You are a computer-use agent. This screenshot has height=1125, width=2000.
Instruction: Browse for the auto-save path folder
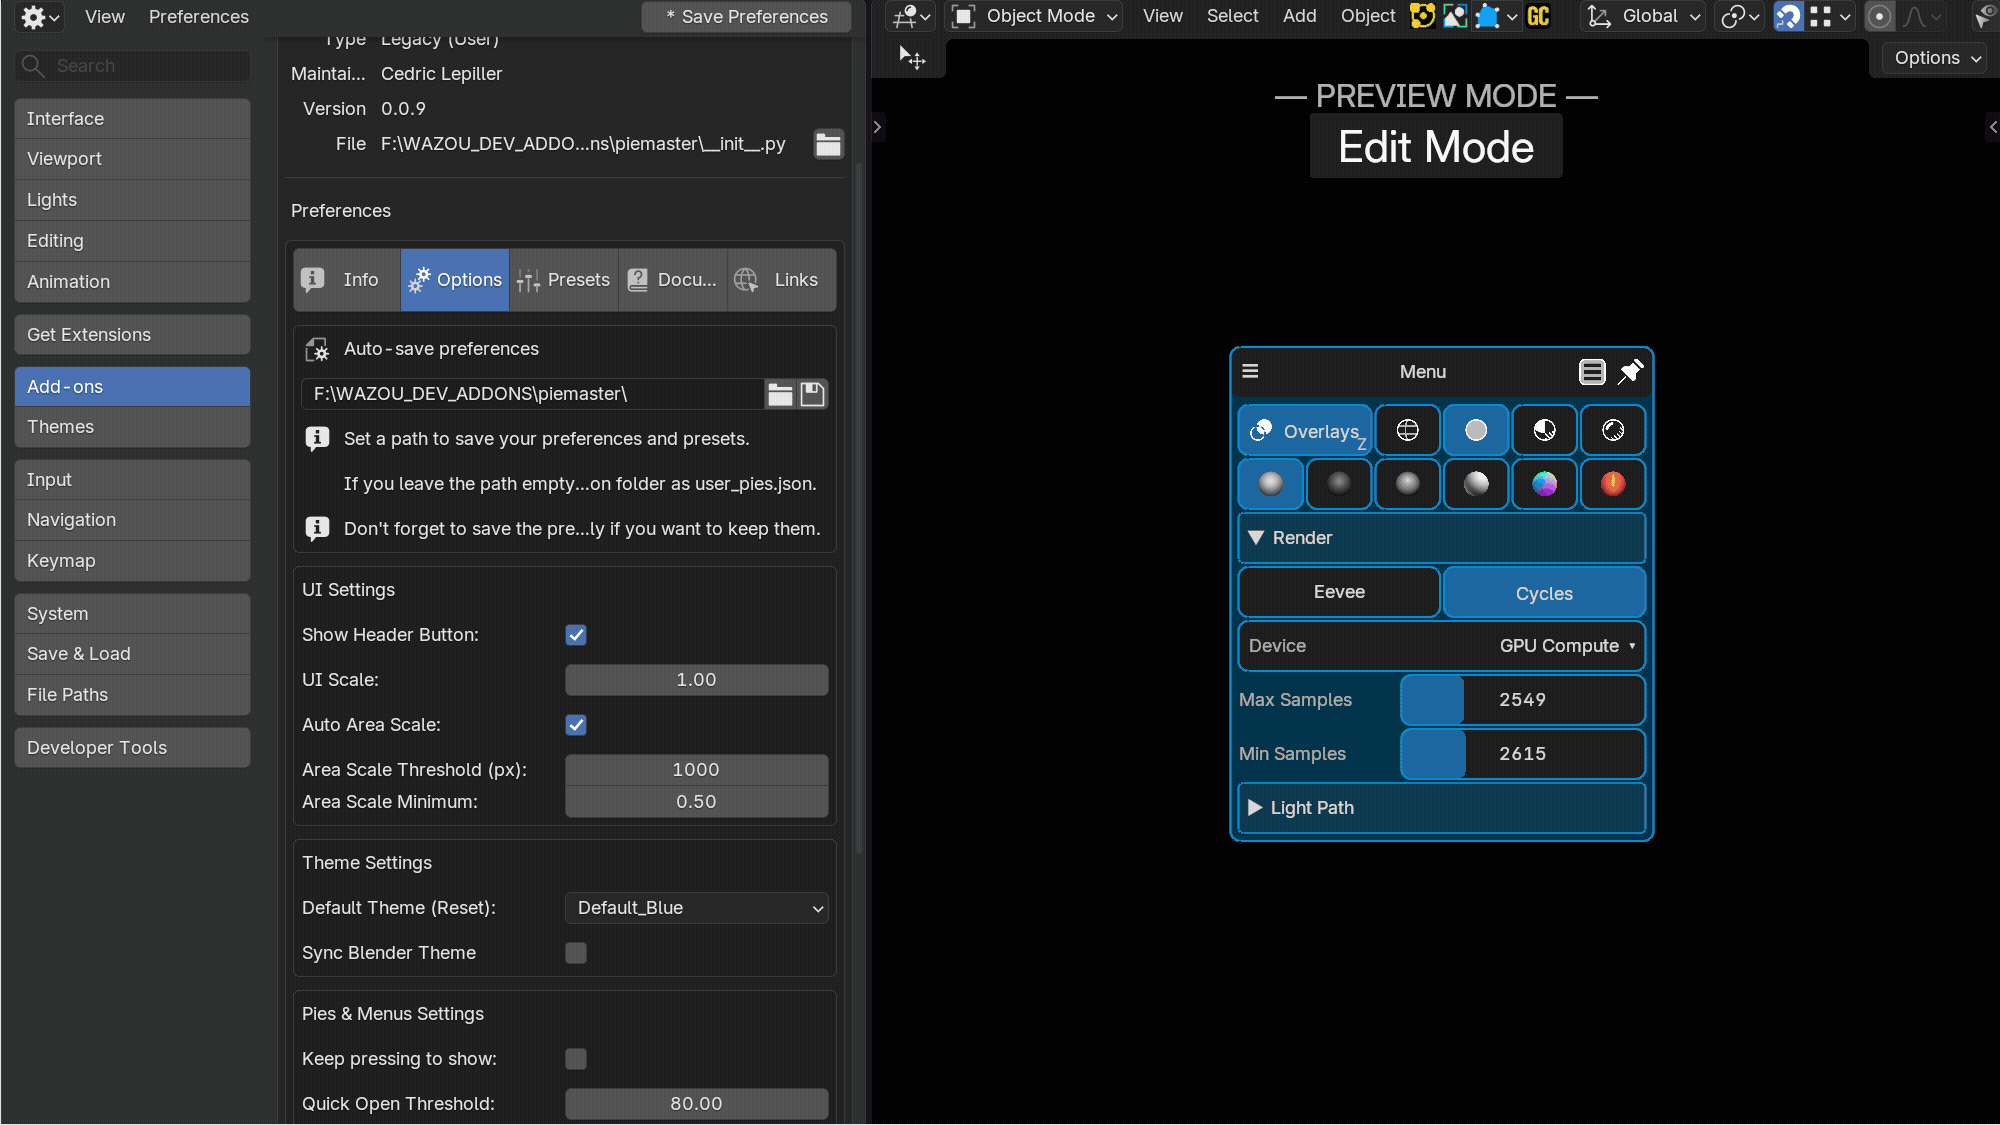[780, 394]
